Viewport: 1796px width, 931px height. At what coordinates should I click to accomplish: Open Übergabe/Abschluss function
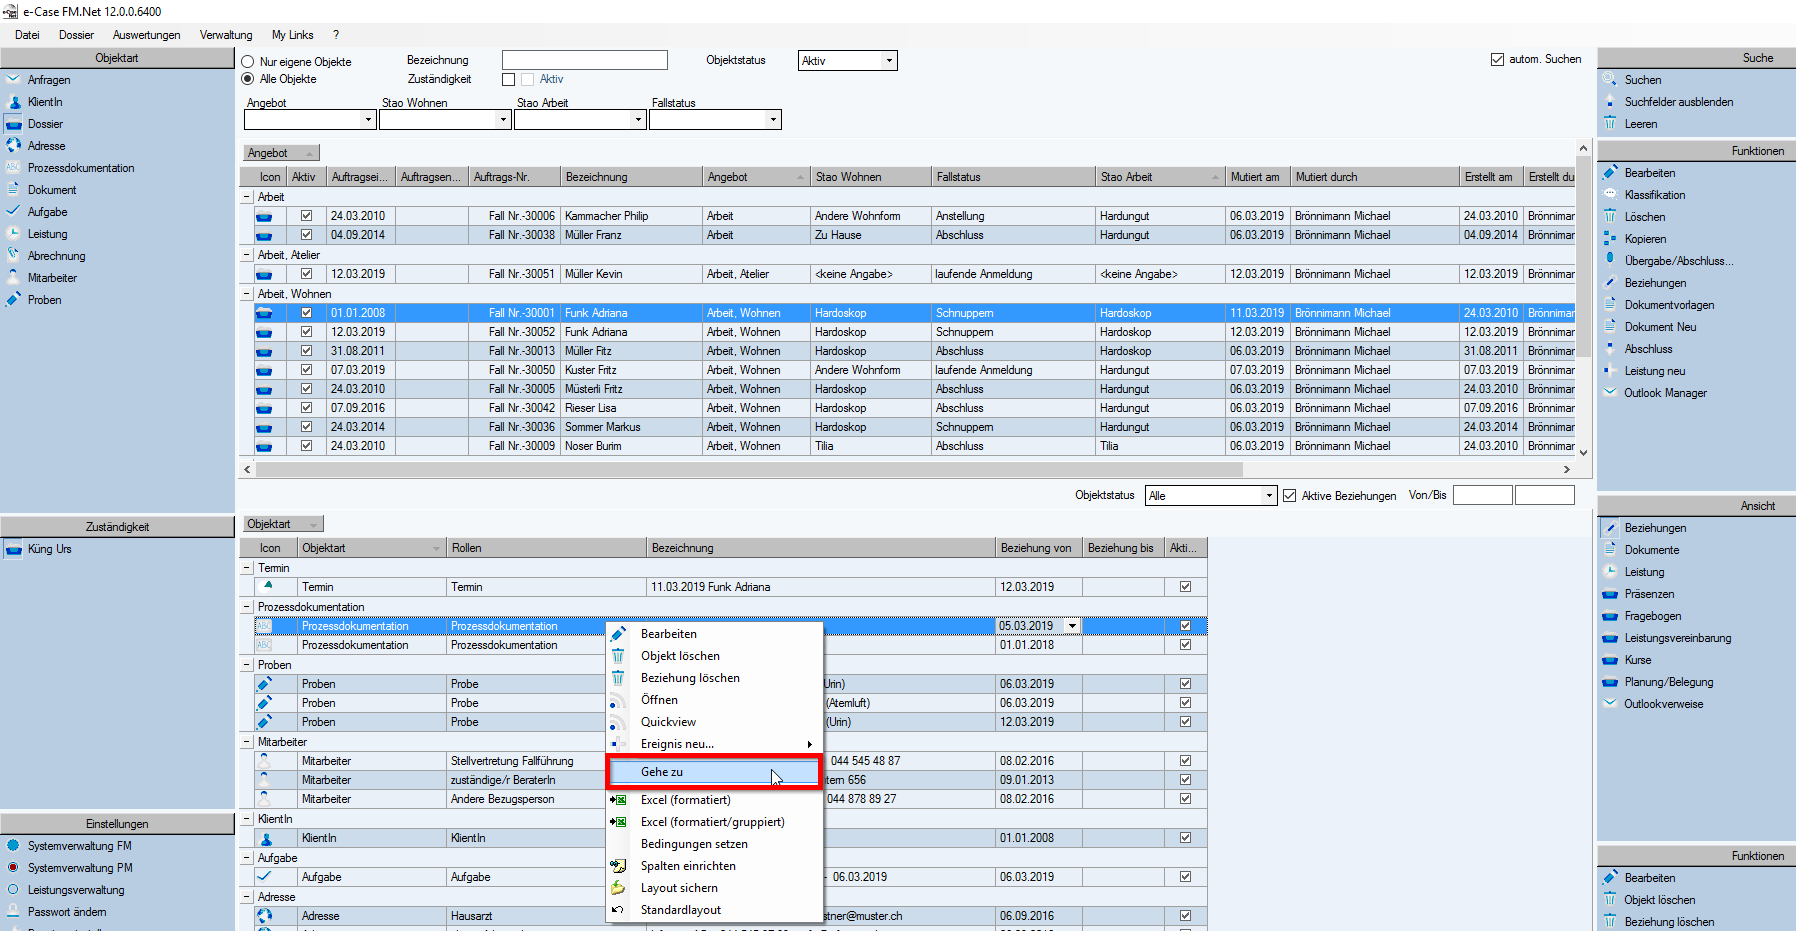point(1679,261)
